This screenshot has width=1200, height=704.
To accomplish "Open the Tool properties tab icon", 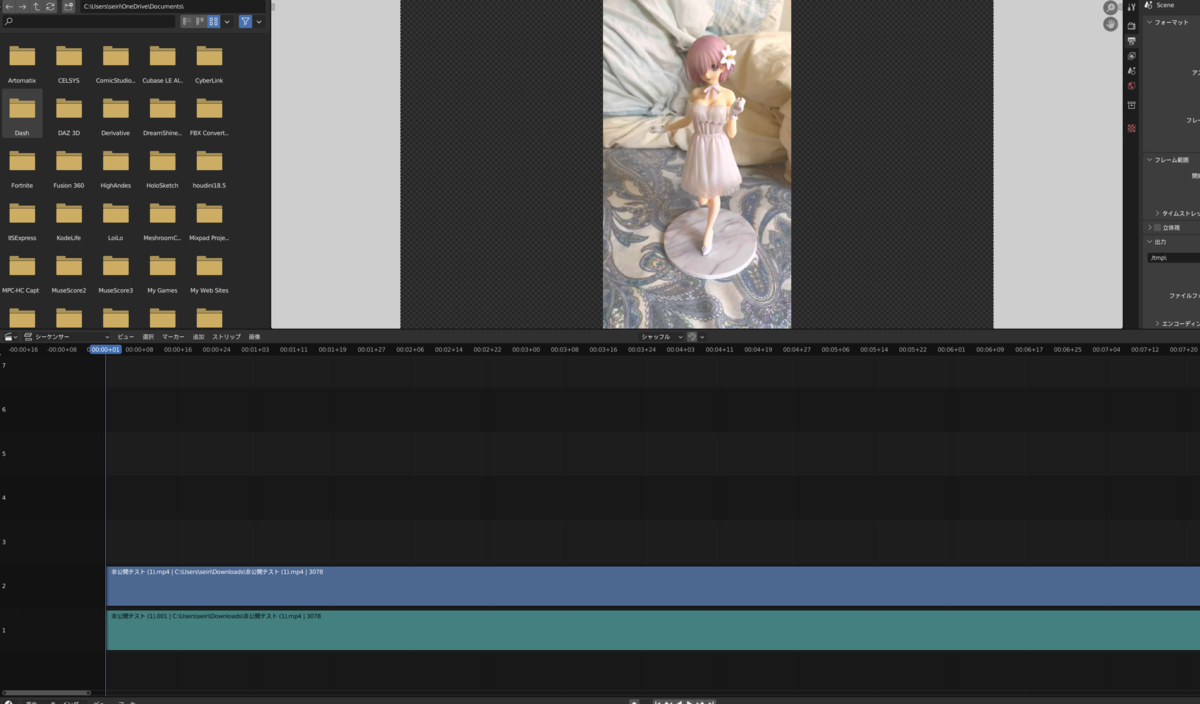I will [1131, 8].
